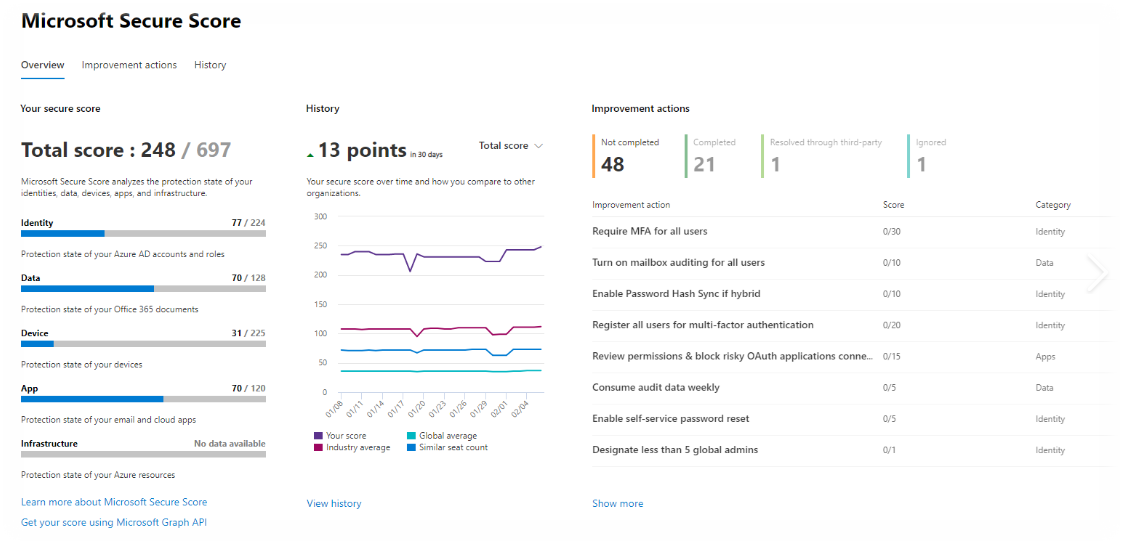
Task: Sort by the Score column header
Action: 893,205
